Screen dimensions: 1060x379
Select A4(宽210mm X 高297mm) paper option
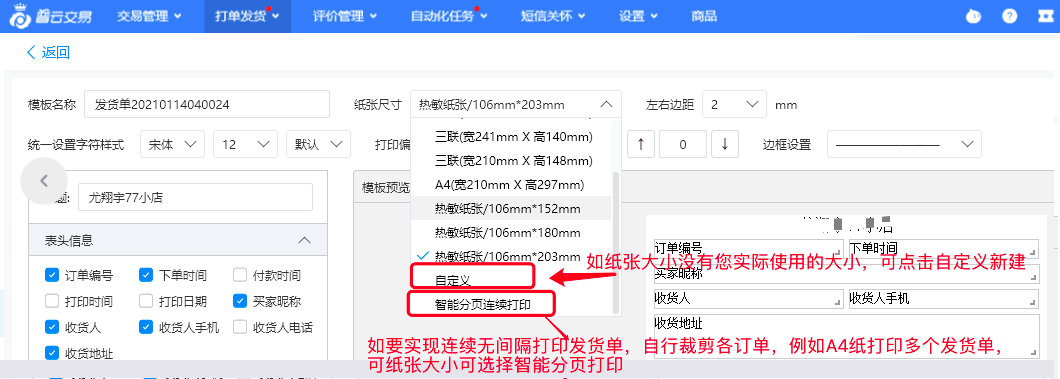point(510,184)
